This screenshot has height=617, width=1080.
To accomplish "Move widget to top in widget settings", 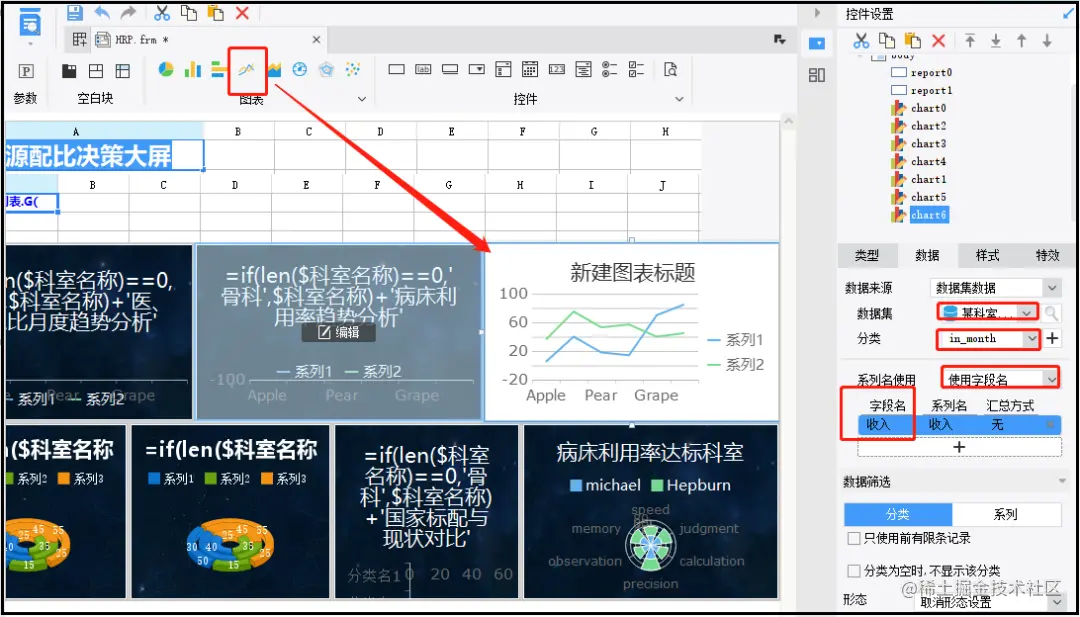I will pyautogui.click(x=970, y=41).
